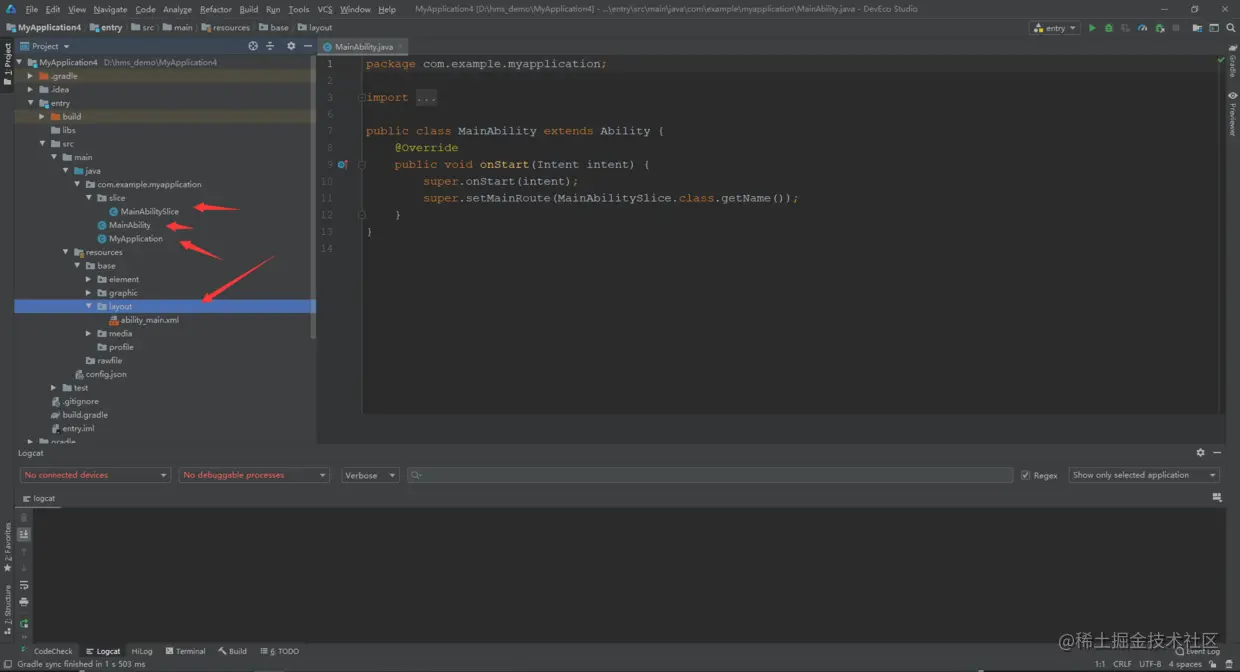Screen dimensions: 1240x672
Task: Open the 'No debuggable processes' dropdown
Action: click(254, 475)
